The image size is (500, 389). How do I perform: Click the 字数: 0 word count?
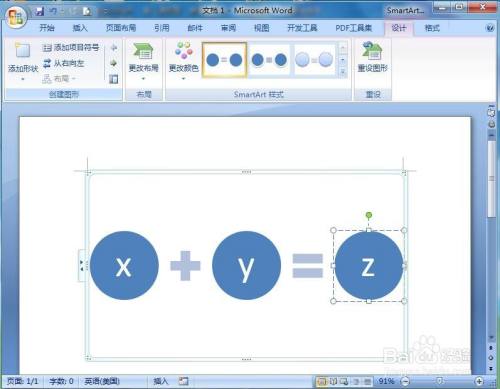[x=61, y=381]
